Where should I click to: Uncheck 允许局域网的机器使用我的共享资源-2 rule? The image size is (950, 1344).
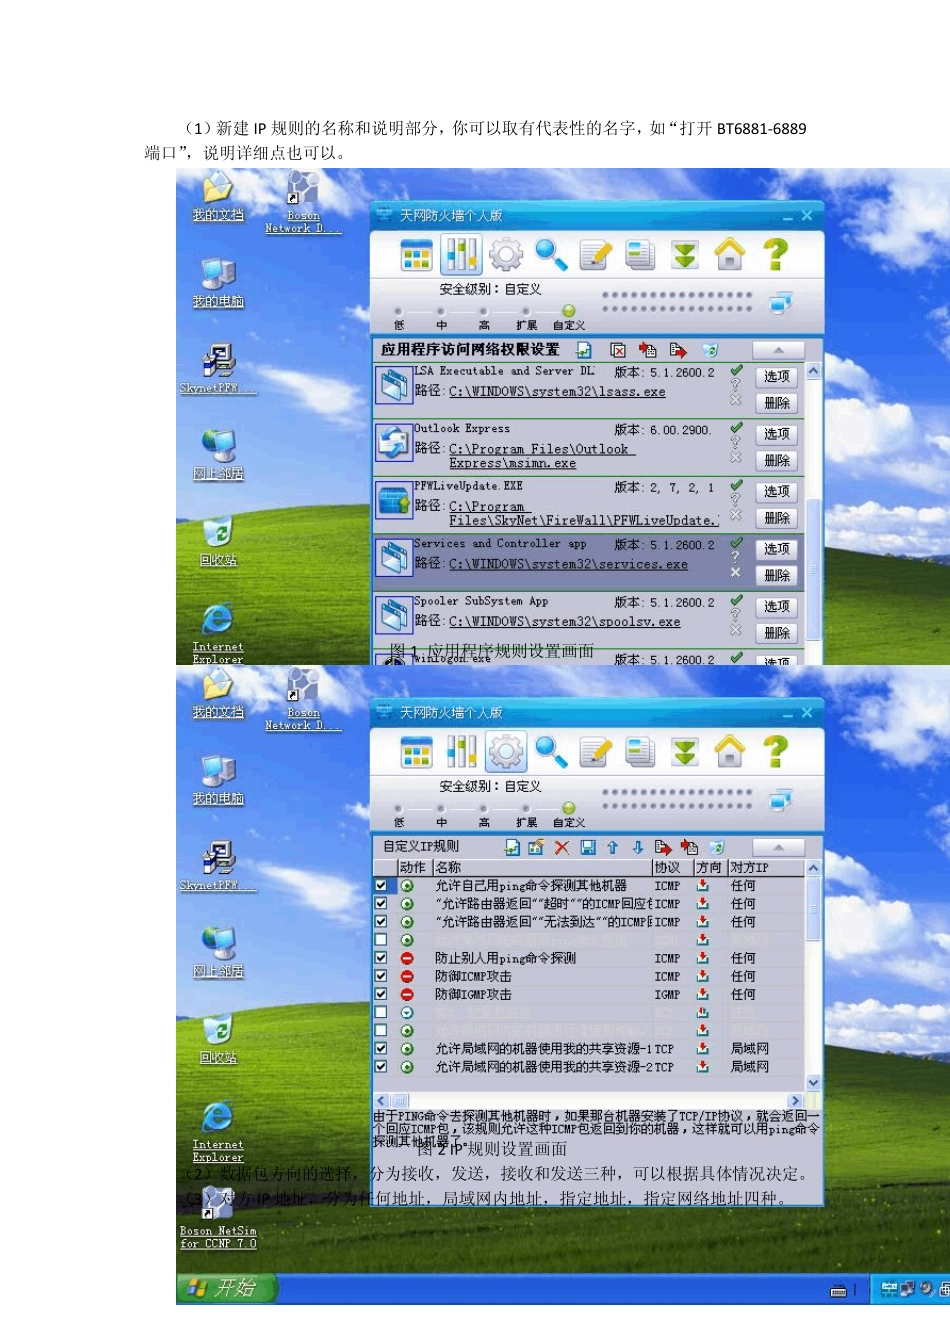click(381, 1067)
